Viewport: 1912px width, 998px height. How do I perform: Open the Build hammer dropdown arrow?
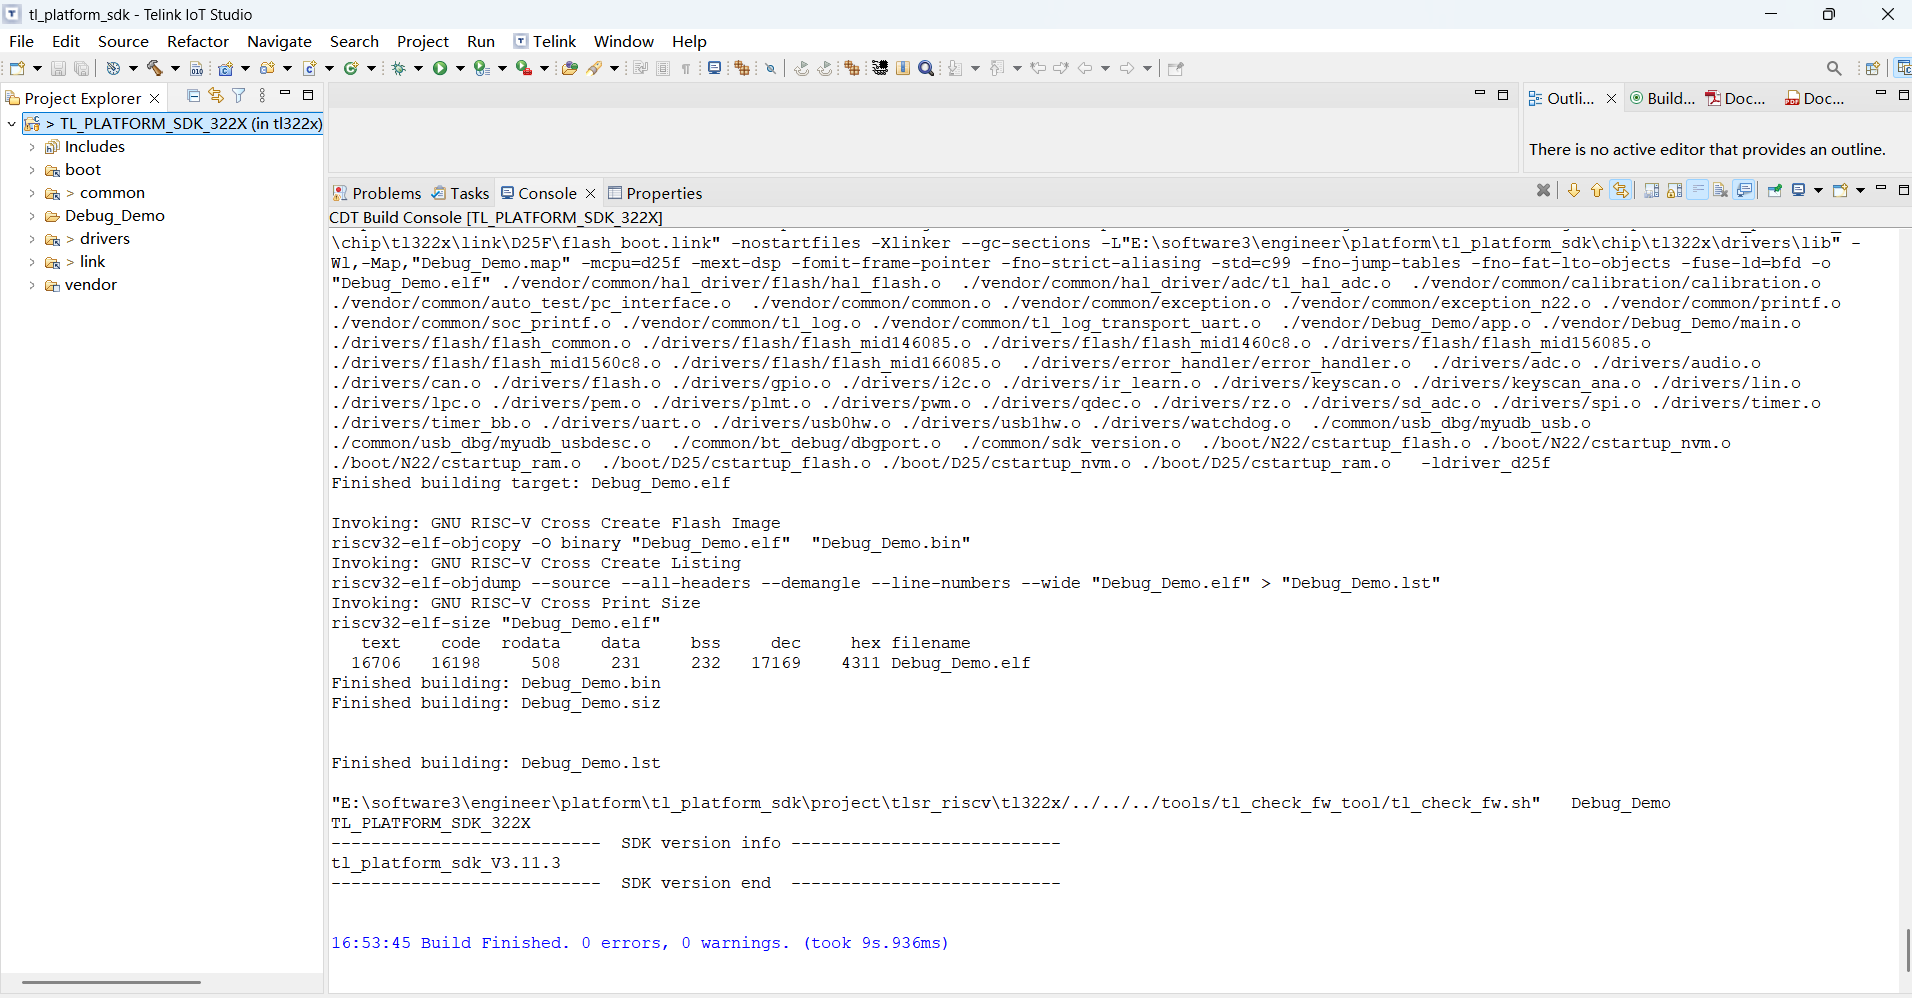pyautogui.click(x=175, y=68)
